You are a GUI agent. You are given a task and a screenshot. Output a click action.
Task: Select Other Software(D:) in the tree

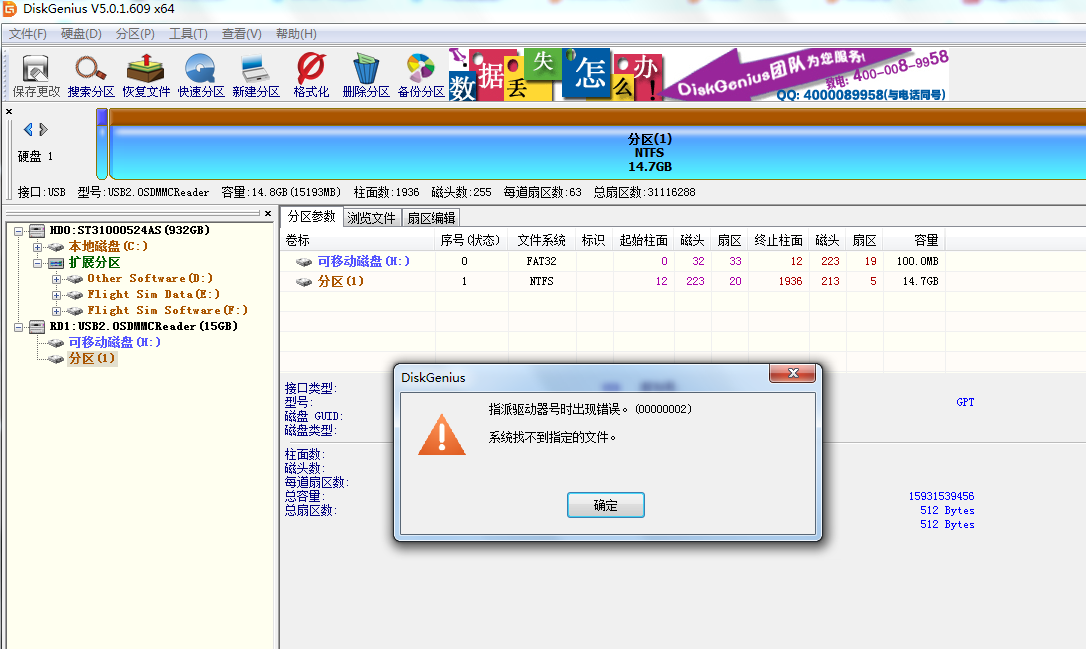tap(150, 278)
